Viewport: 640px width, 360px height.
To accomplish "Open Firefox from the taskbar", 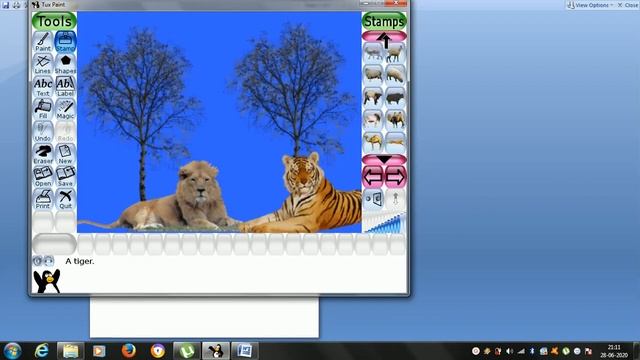I will click(x=128, y=351).
